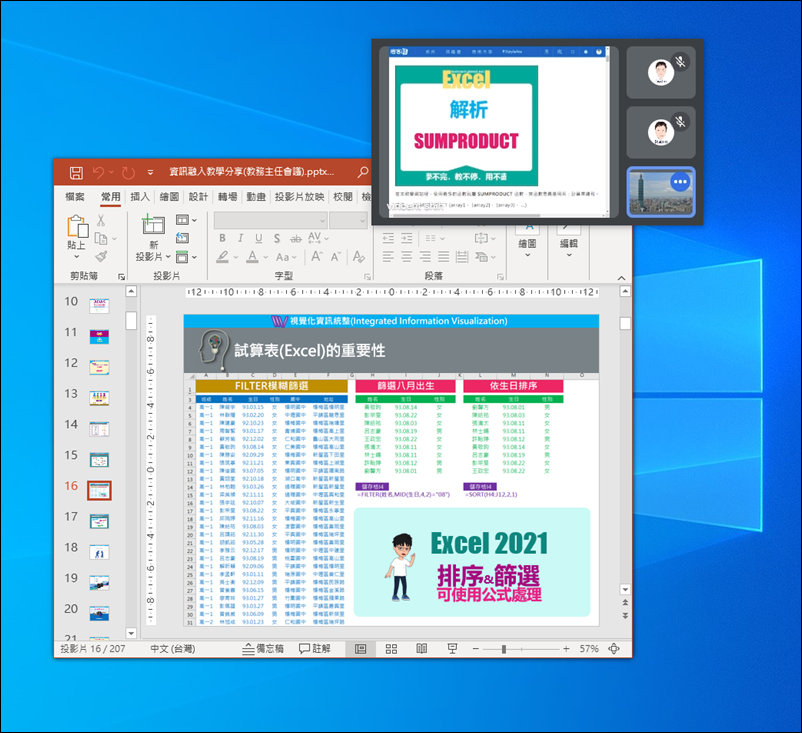802x733 pixels.
Task: Click the 備忘稿 notes button
Action: click(x=263, y=649)
